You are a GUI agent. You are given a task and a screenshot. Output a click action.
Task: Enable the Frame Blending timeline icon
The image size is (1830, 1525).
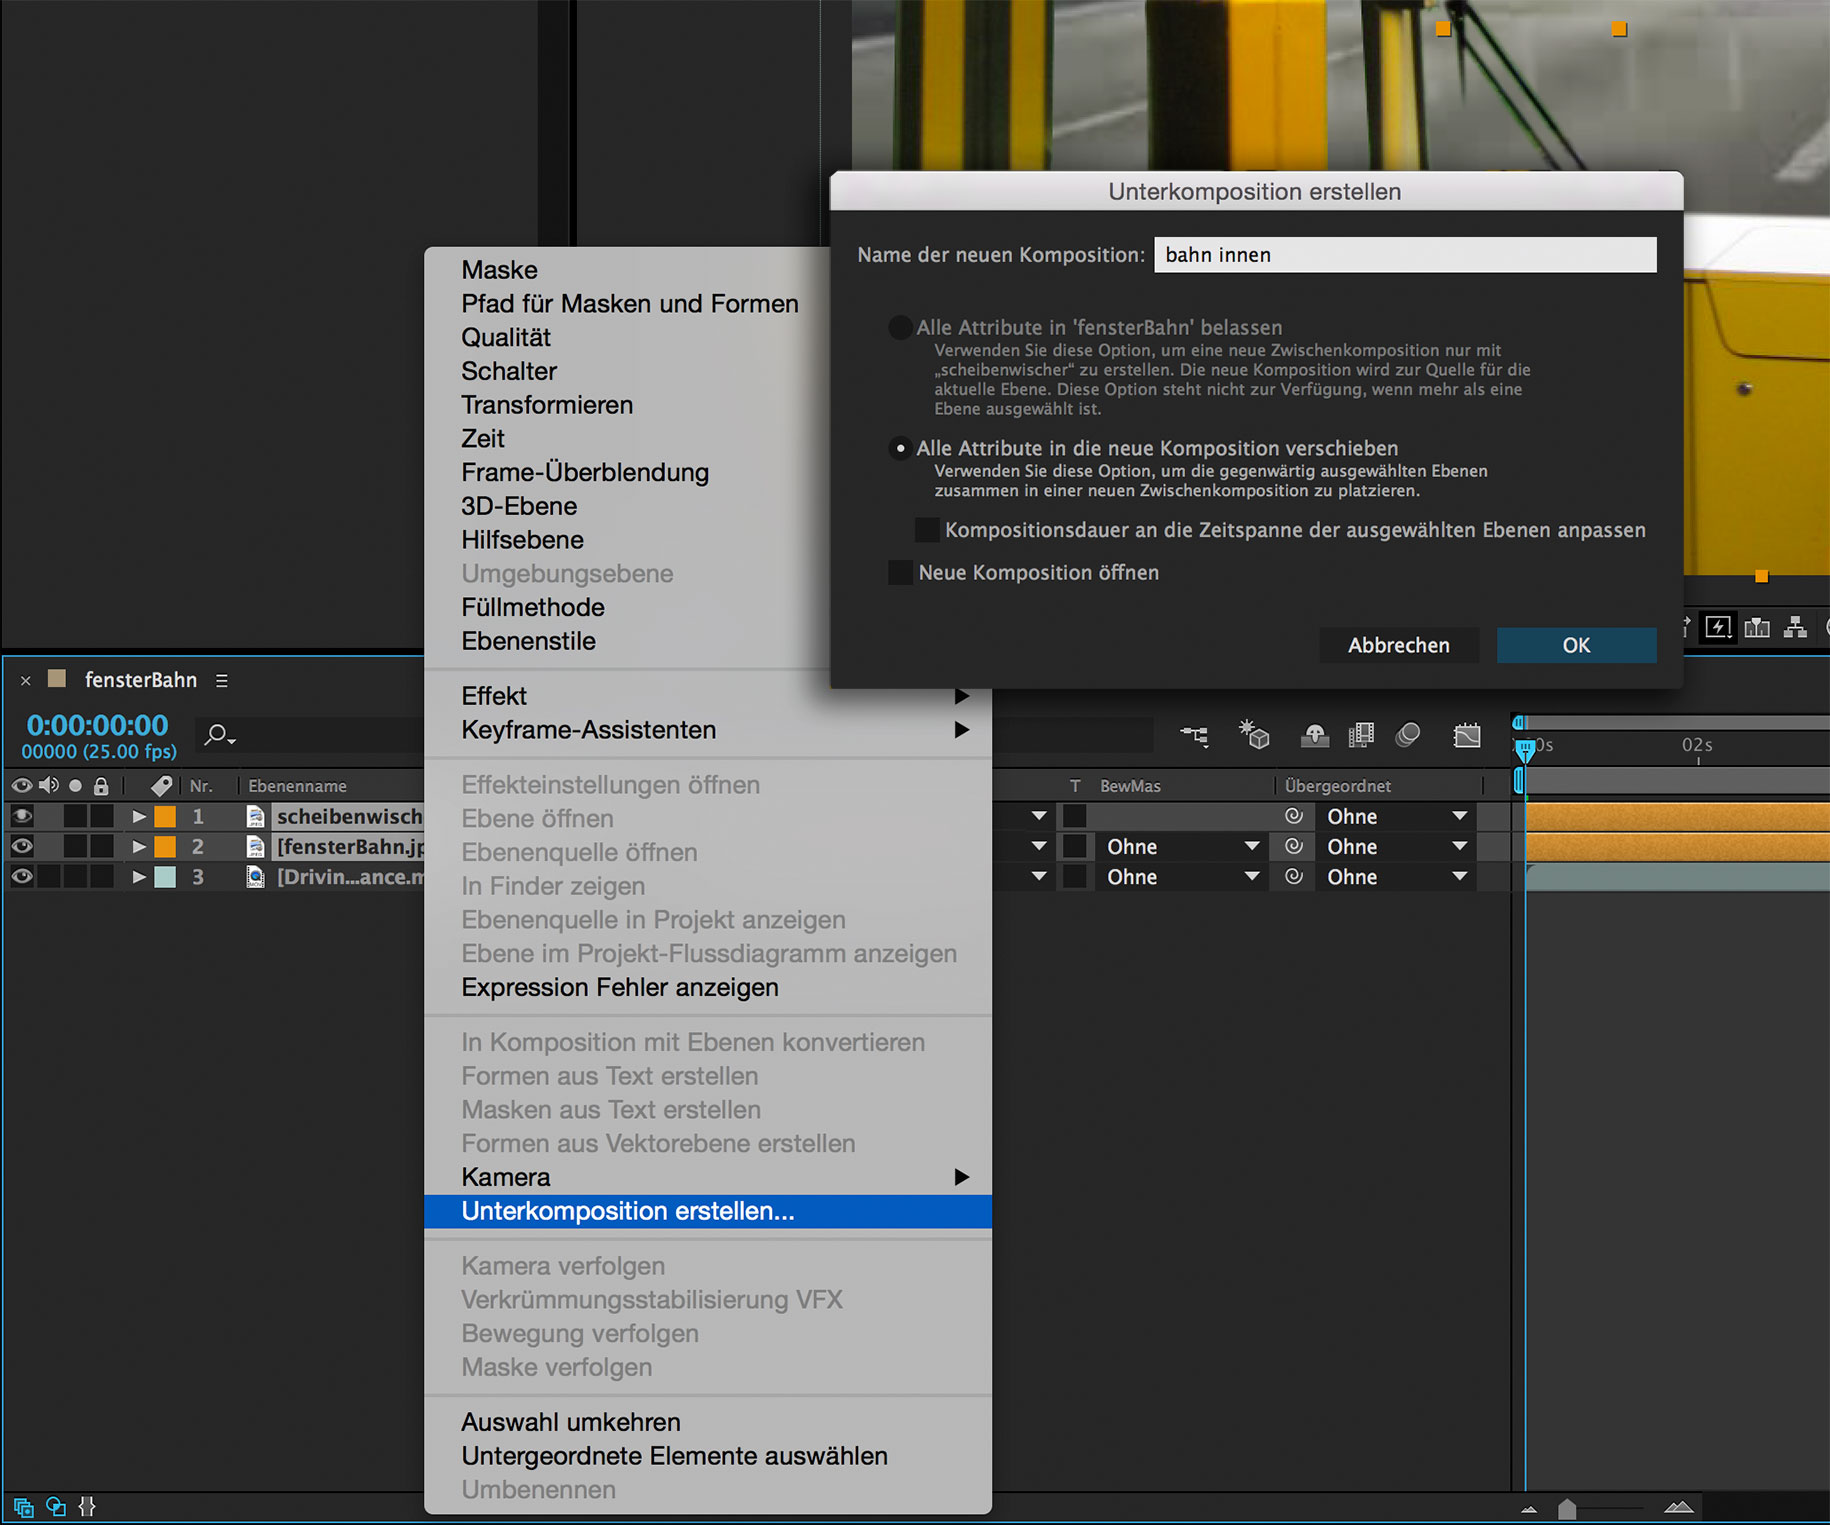1361,736
